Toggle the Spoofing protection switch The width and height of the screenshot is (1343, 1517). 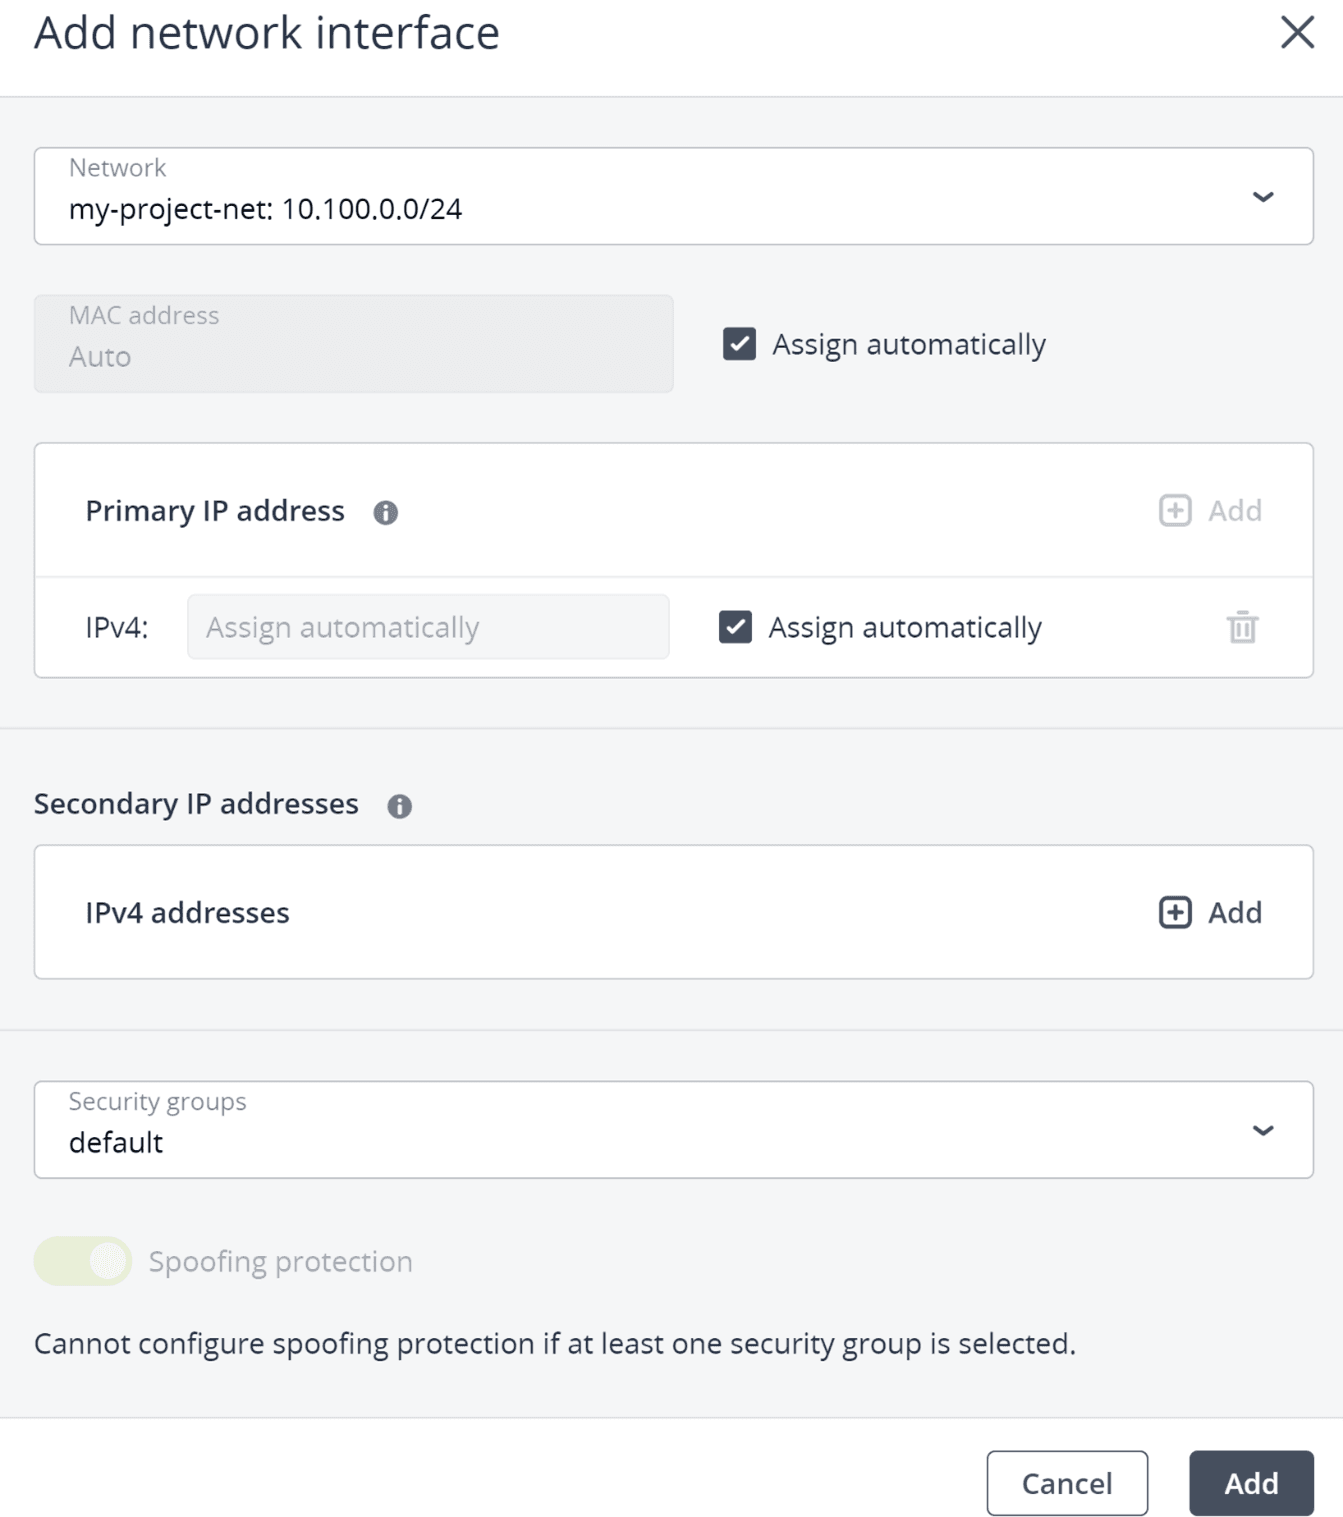(83, 1261)
